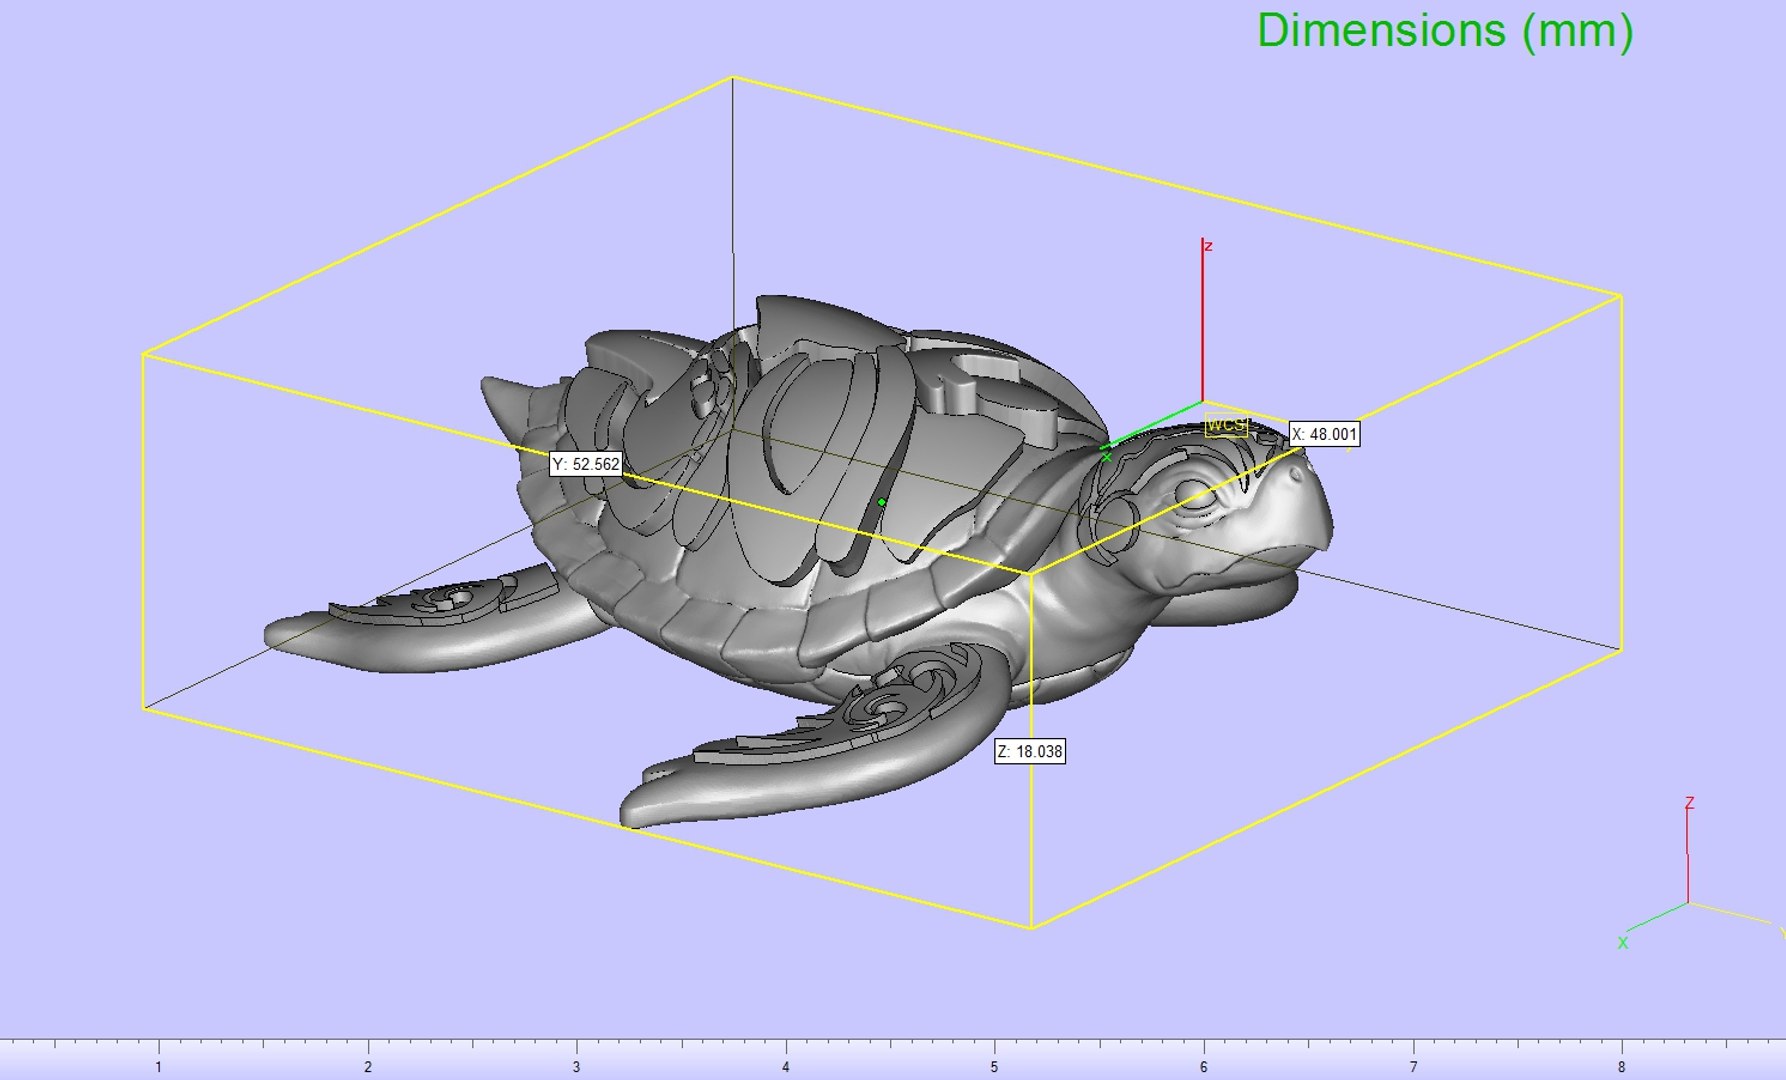The image size is (1786, 1080).
Task: Click ruler mark 1 on bottom ruler
Action: [x=159, y=1067]
